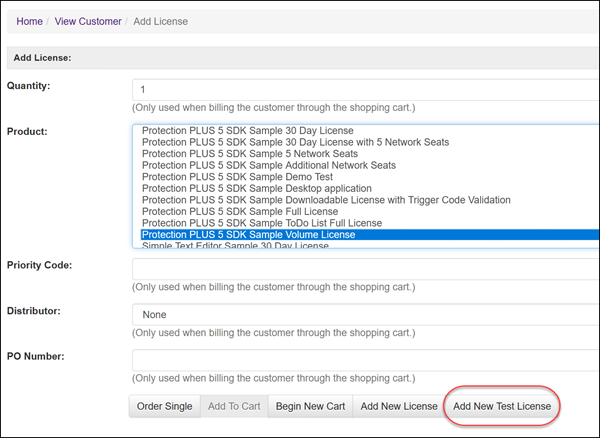Viewport: 600px width, 438px height.
Task: Open the Home breadcrumb link
Action: point(29,21)
